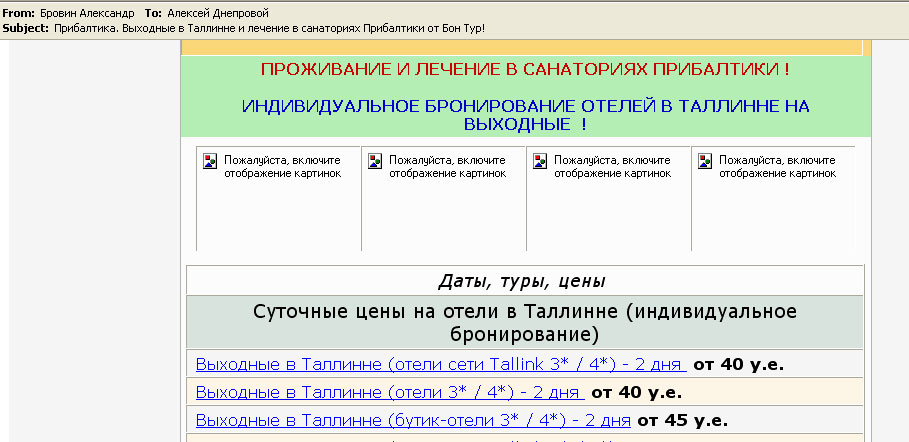Click the email subject line text
Screen dimensions: 909x442
tap(270, 28)
